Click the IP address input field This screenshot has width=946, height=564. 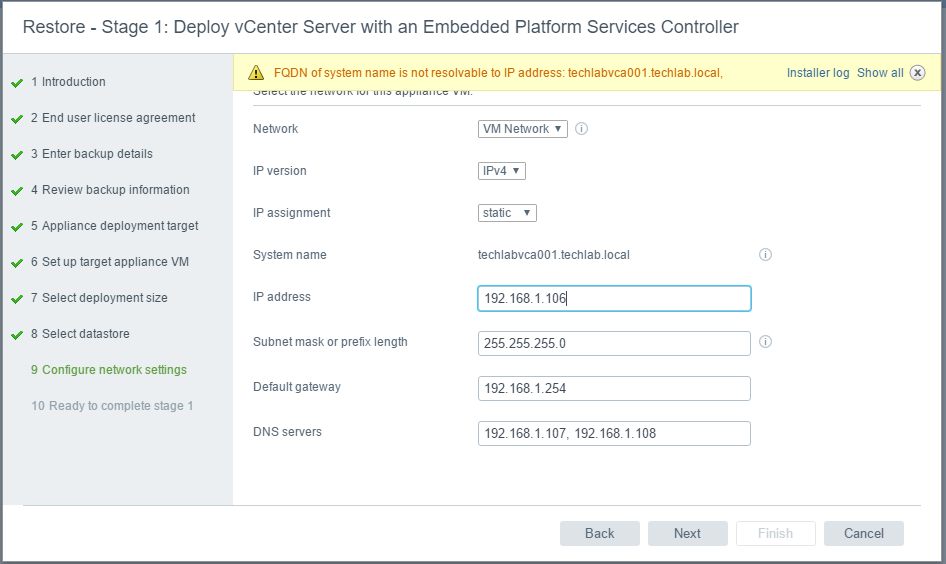click(614, 299)
